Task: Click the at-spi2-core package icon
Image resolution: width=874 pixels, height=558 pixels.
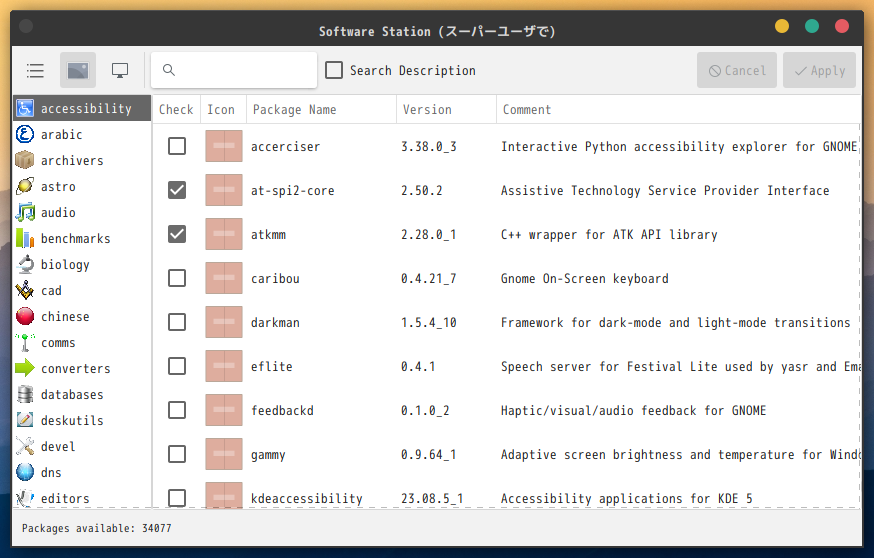Action: [x=224, y=190]
